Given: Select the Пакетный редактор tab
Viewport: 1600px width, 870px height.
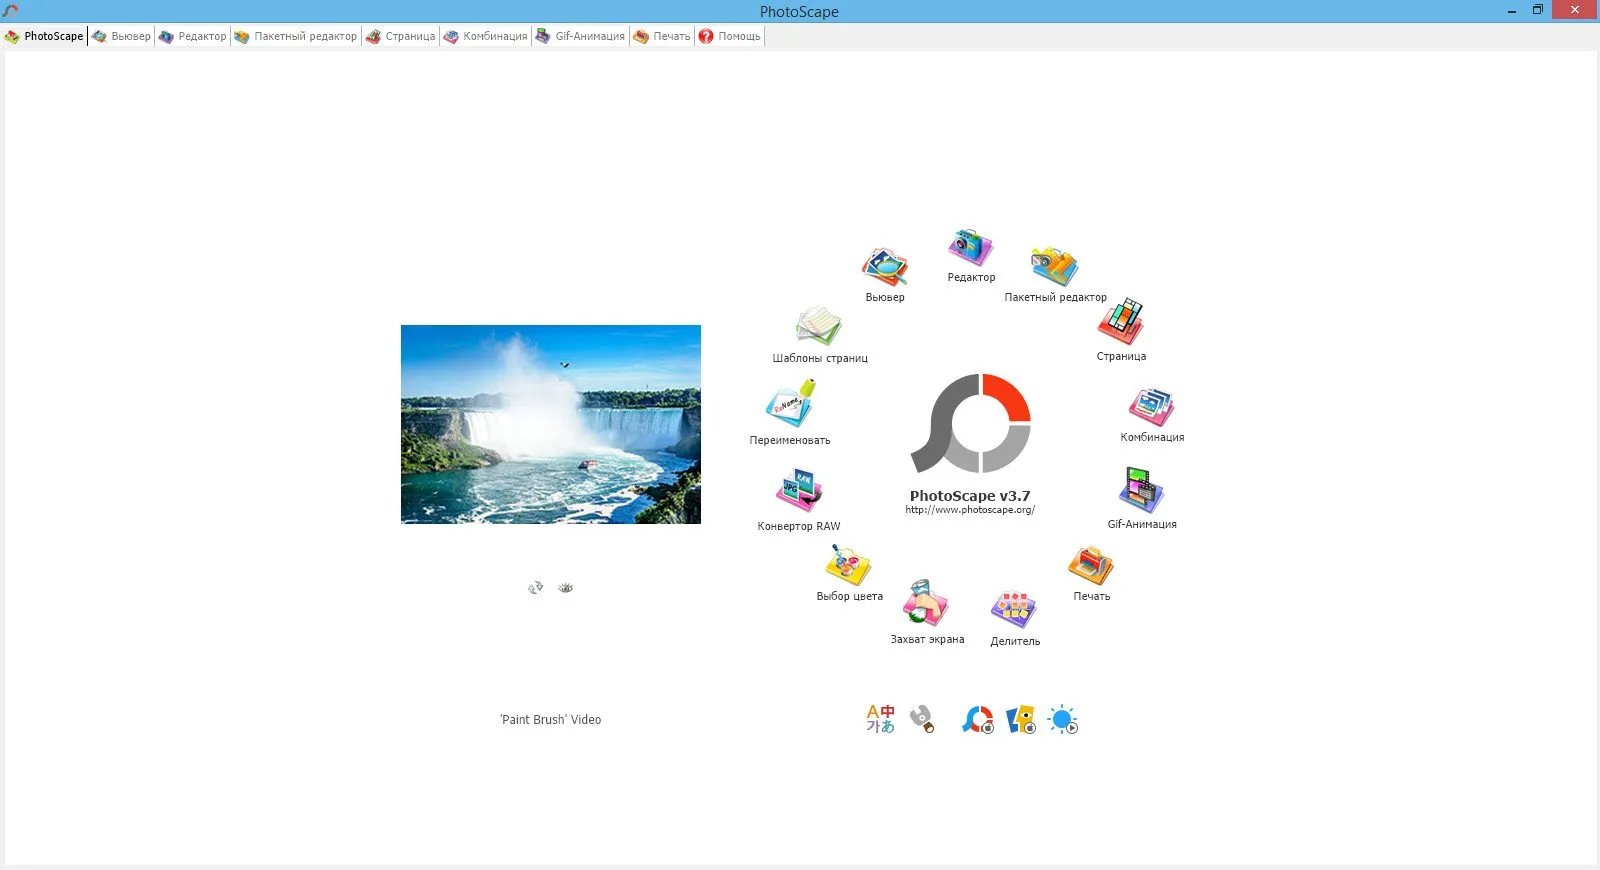Looking at the screenshot, I should (x=296, y=36).
